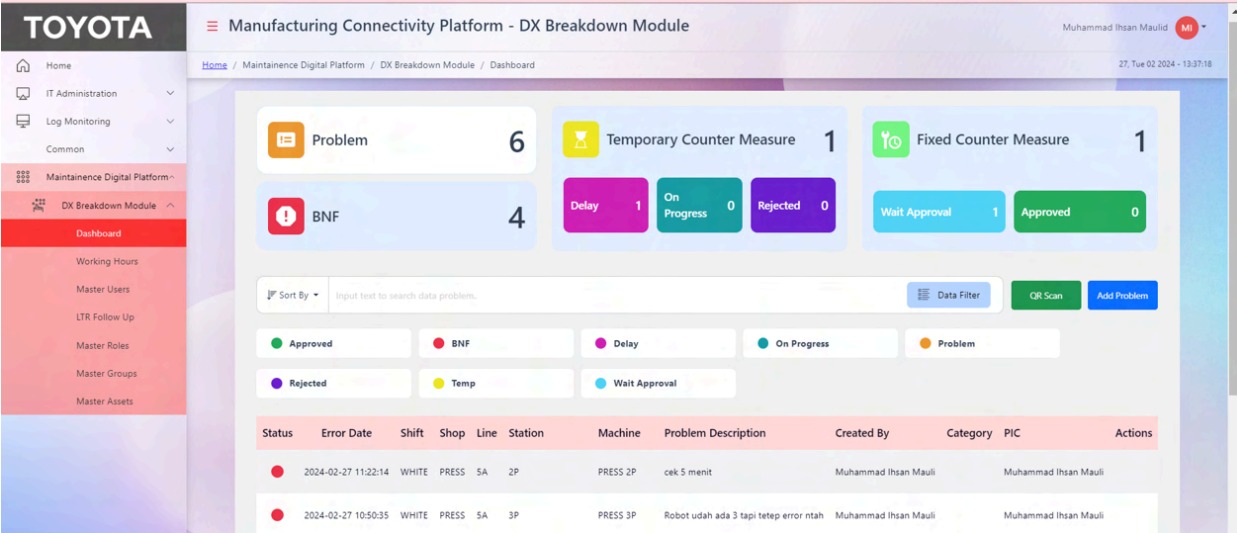Open LTR Follow Up page
Viewport: 1237px width, 533px height.
(93, 317)
